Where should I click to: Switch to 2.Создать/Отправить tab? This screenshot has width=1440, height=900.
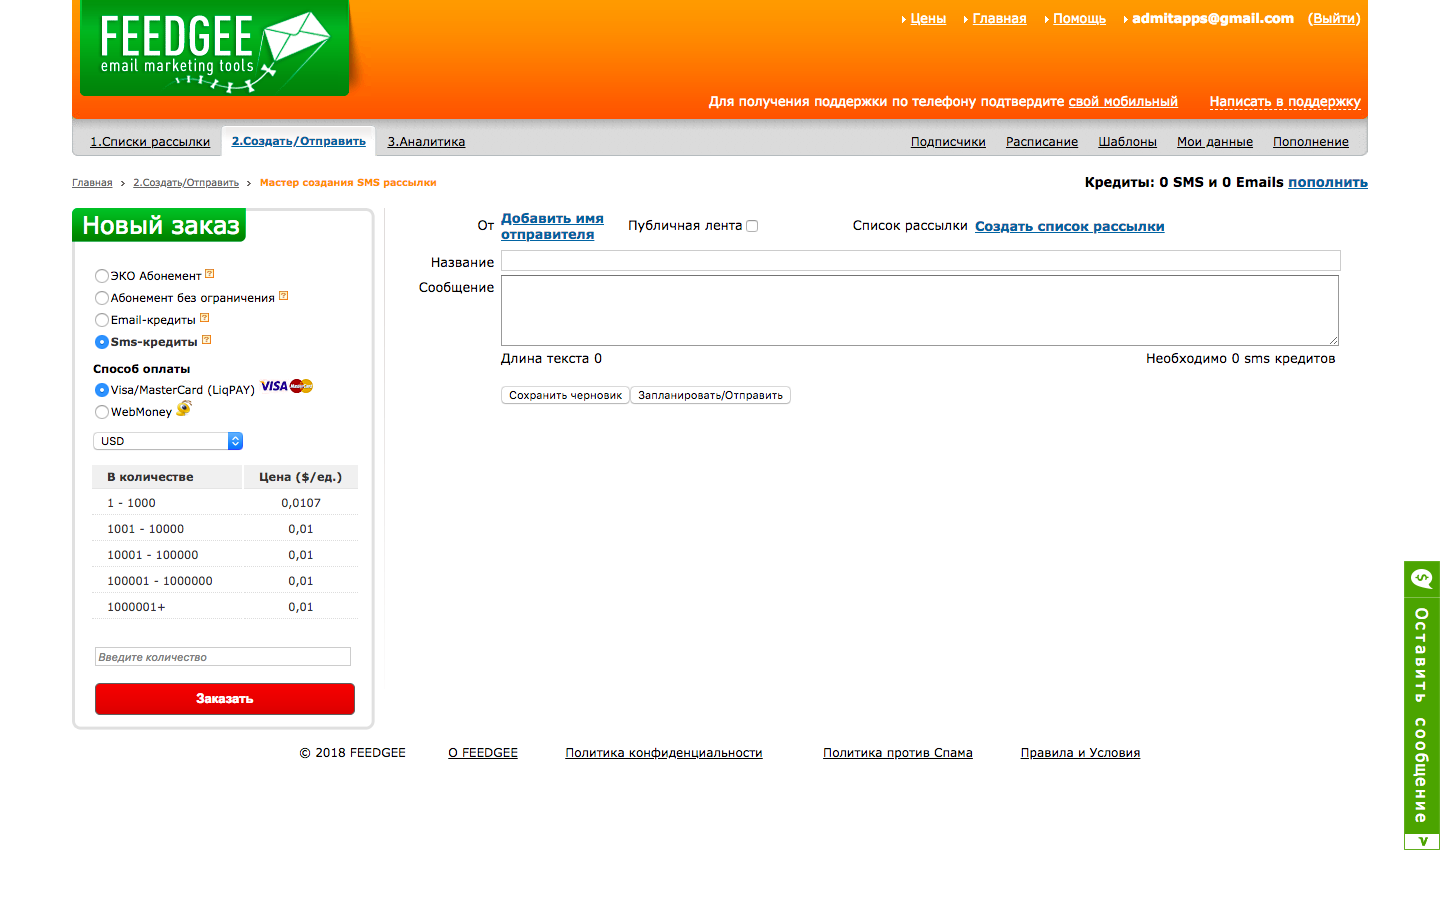click(x=299, y=141)
